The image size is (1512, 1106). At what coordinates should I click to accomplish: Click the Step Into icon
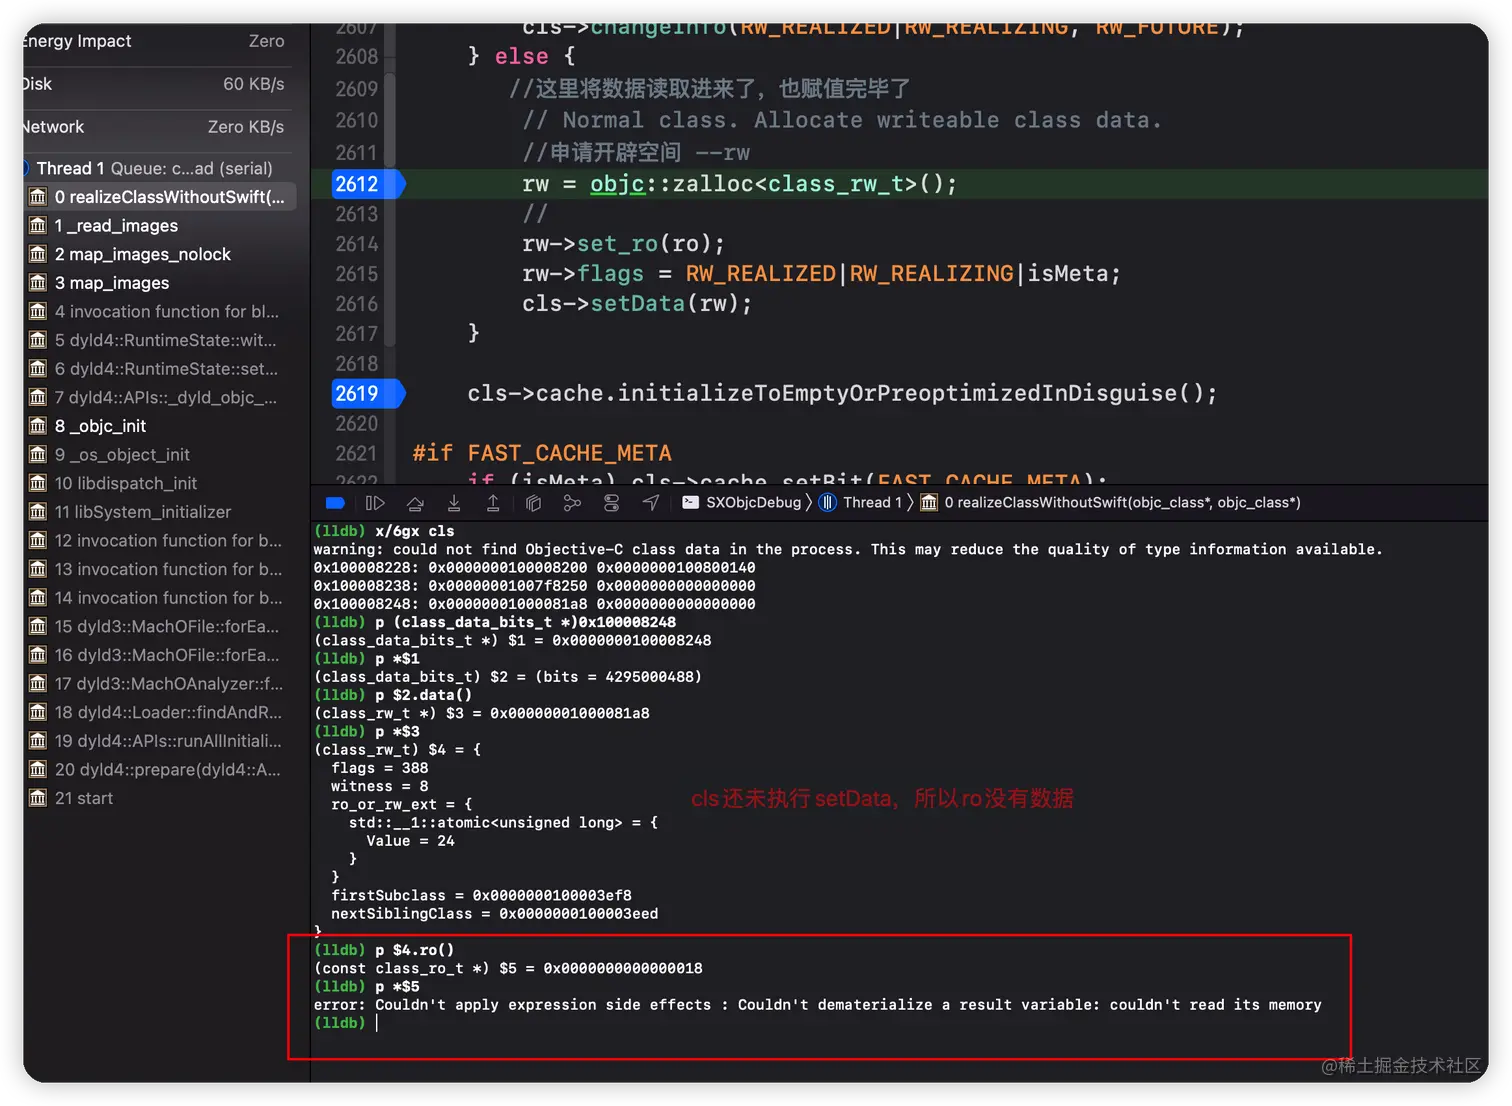[x=454, y=503]
